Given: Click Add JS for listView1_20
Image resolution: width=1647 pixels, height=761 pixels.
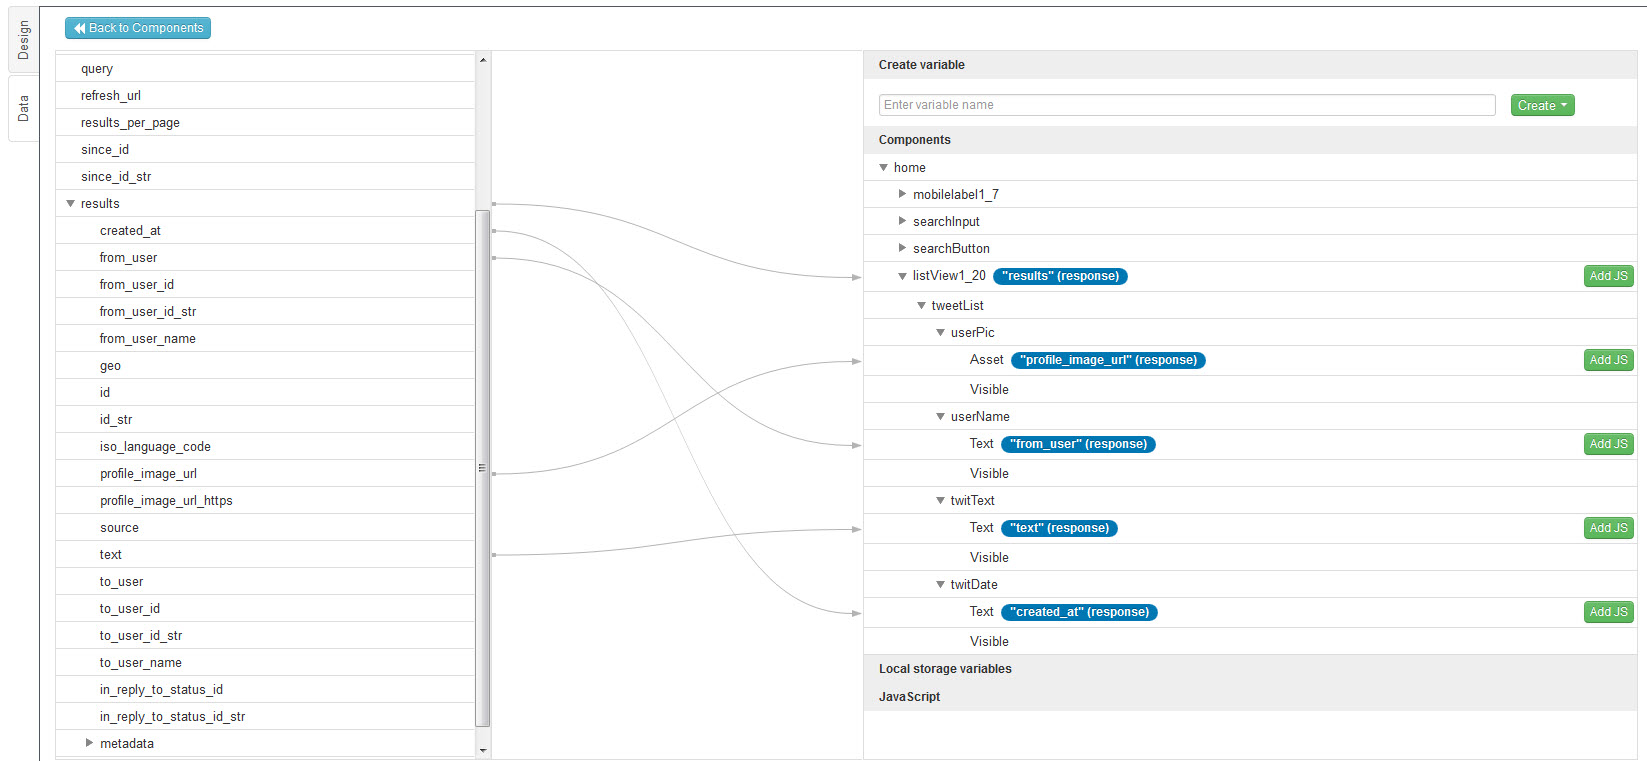Looking at the screenshot, I should point(1608,276).
